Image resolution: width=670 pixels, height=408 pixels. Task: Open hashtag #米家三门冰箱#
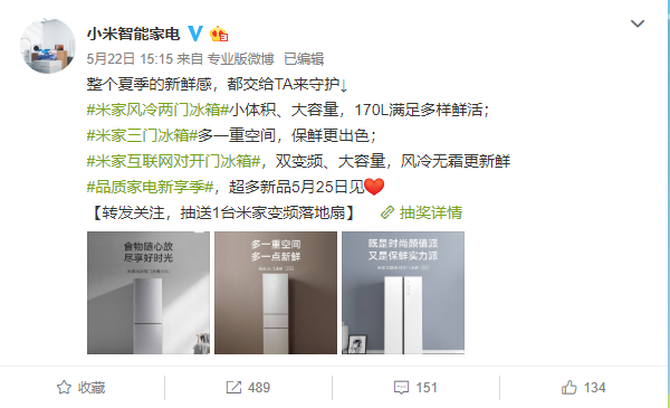pos(142,135)
